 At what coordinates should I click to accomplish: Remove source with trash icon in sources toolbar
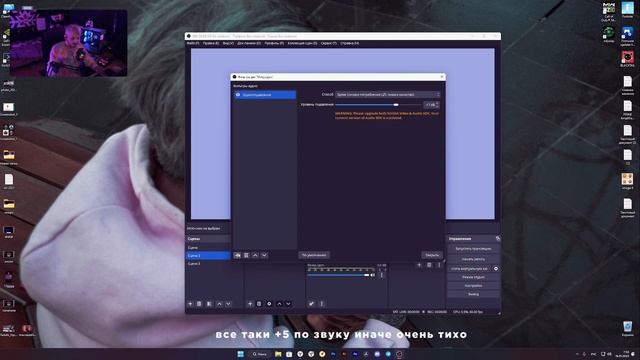pos(259,304)
